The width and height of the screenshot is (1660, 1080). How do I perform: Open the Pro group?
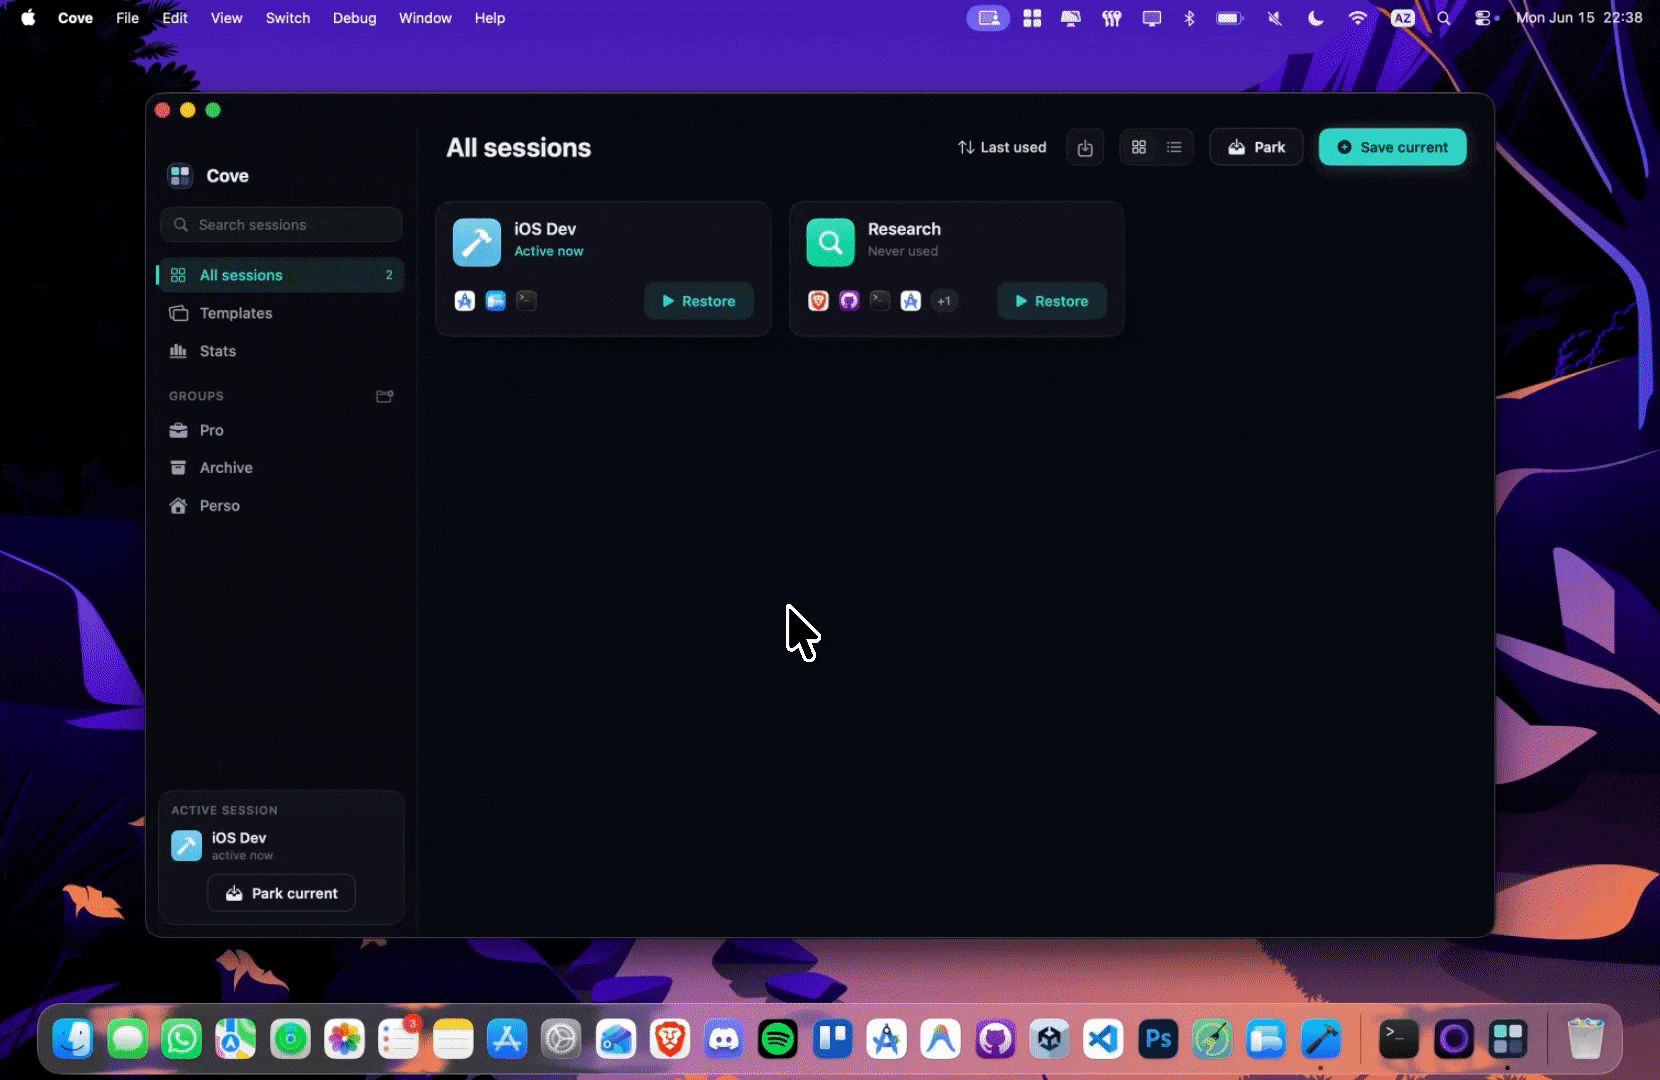[x=281, y=430]
